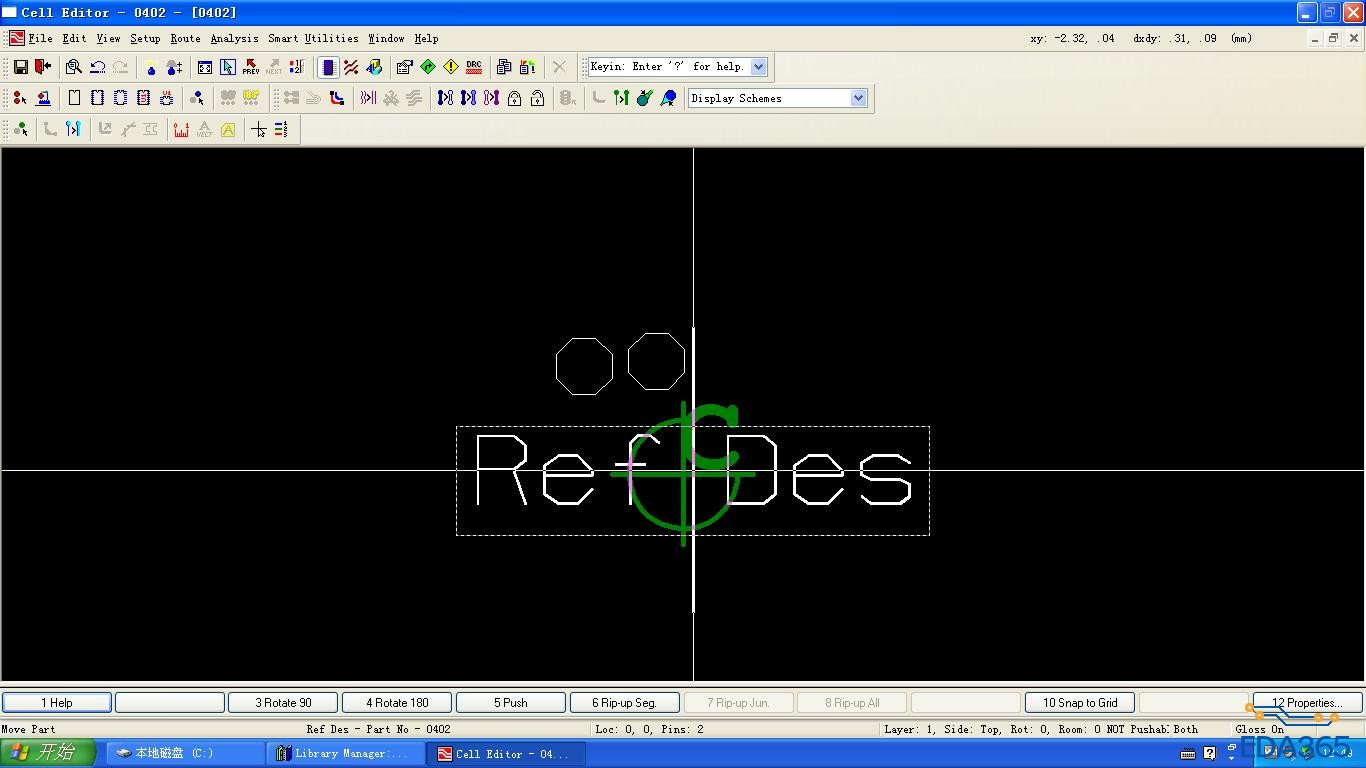Open the Help menu
Screen dimensions: 1366x768
click(426, 39)
